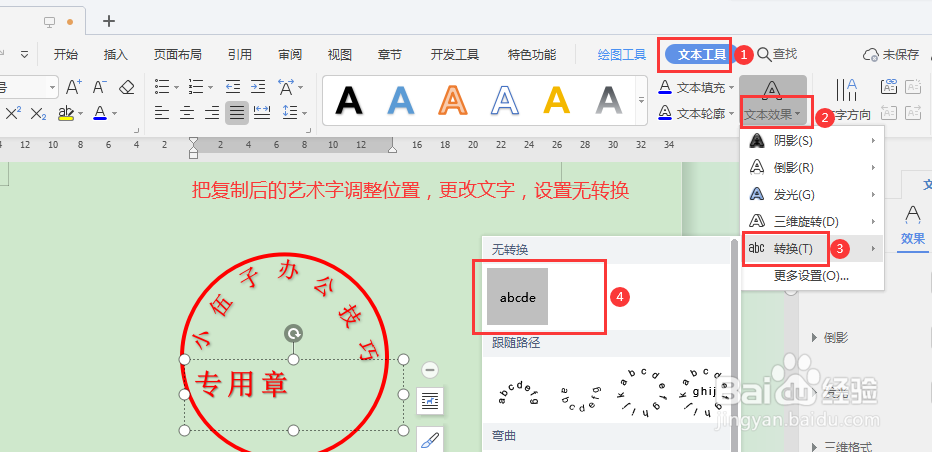The width and height of the screenshot is (932, 452).
Task: Choose 更多设置(O)... menu entry
Action: pyautogui.click(x=811, y=275)
